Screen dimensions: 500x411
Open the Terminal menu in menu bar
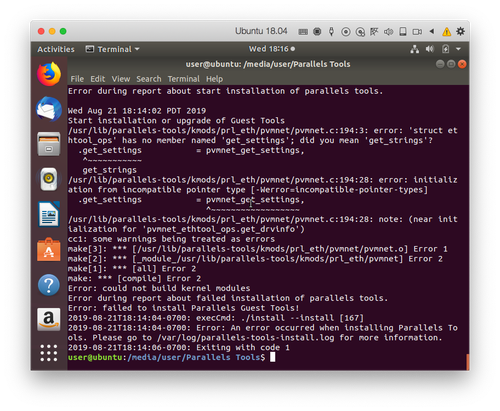click(184, 79)
